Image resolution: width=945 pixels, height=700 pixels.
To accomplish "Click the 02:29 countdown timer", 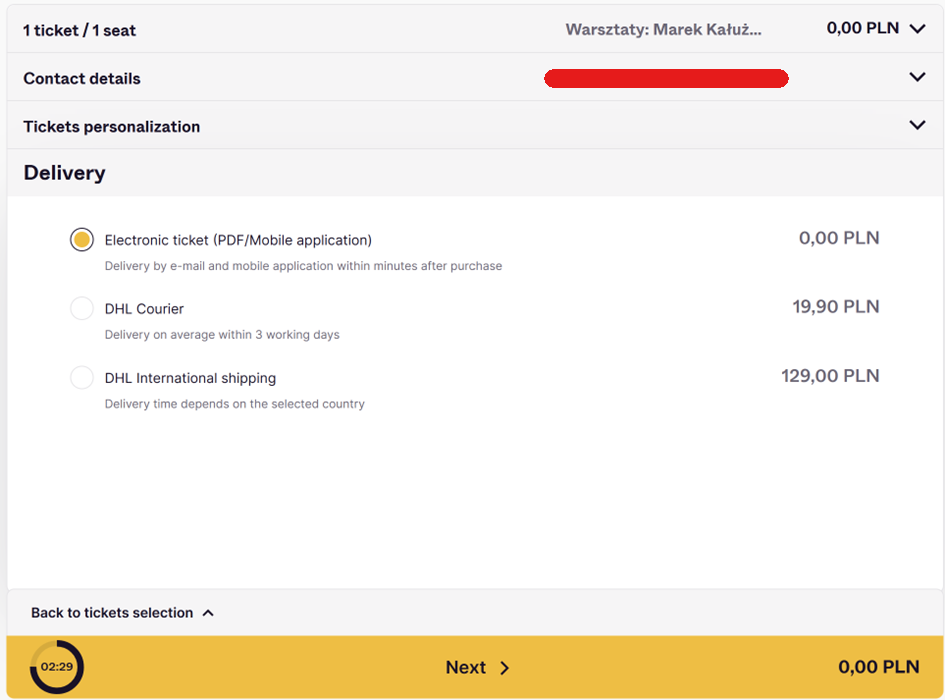I will [57, 667].
